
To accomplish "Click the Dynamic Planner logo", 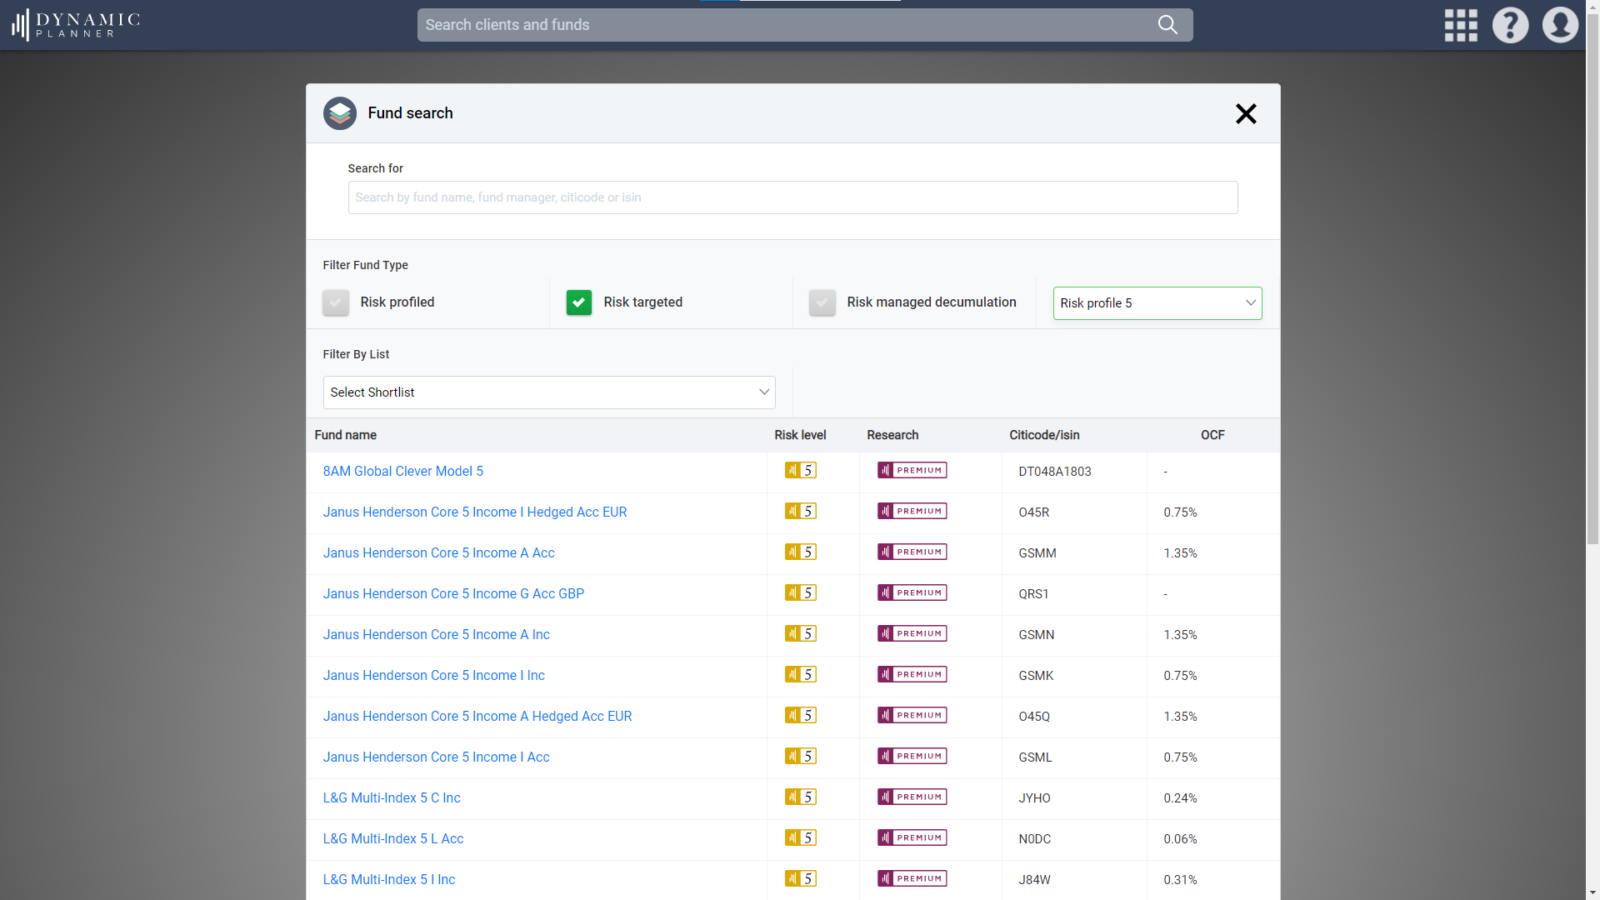I will coord(76,25).
